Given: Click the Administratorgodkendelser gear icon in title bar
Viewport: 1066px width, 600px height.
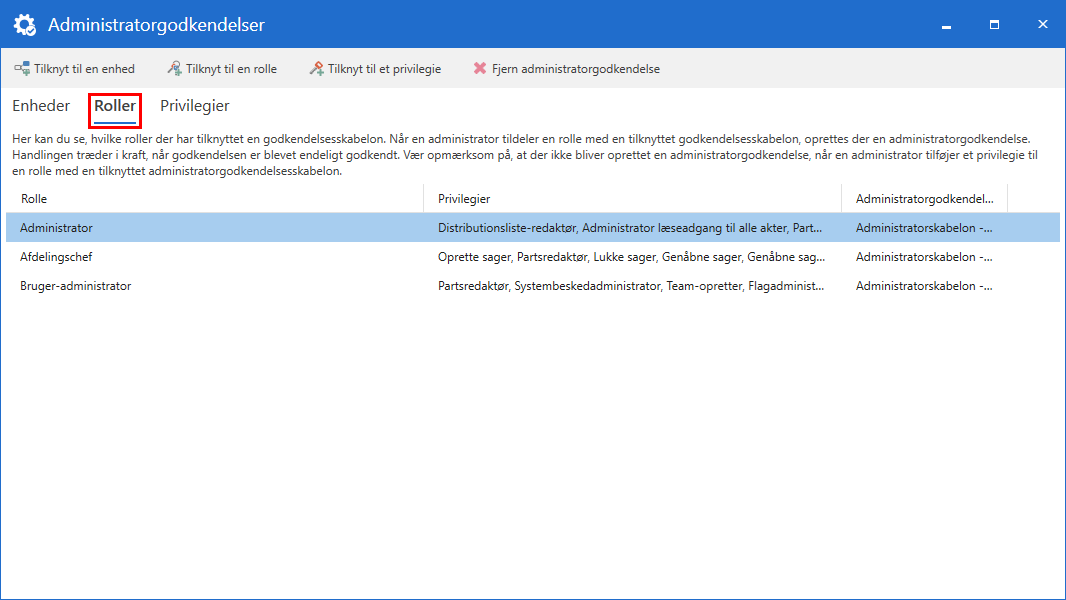Looking at the screenshot, I should coord(24,24).
